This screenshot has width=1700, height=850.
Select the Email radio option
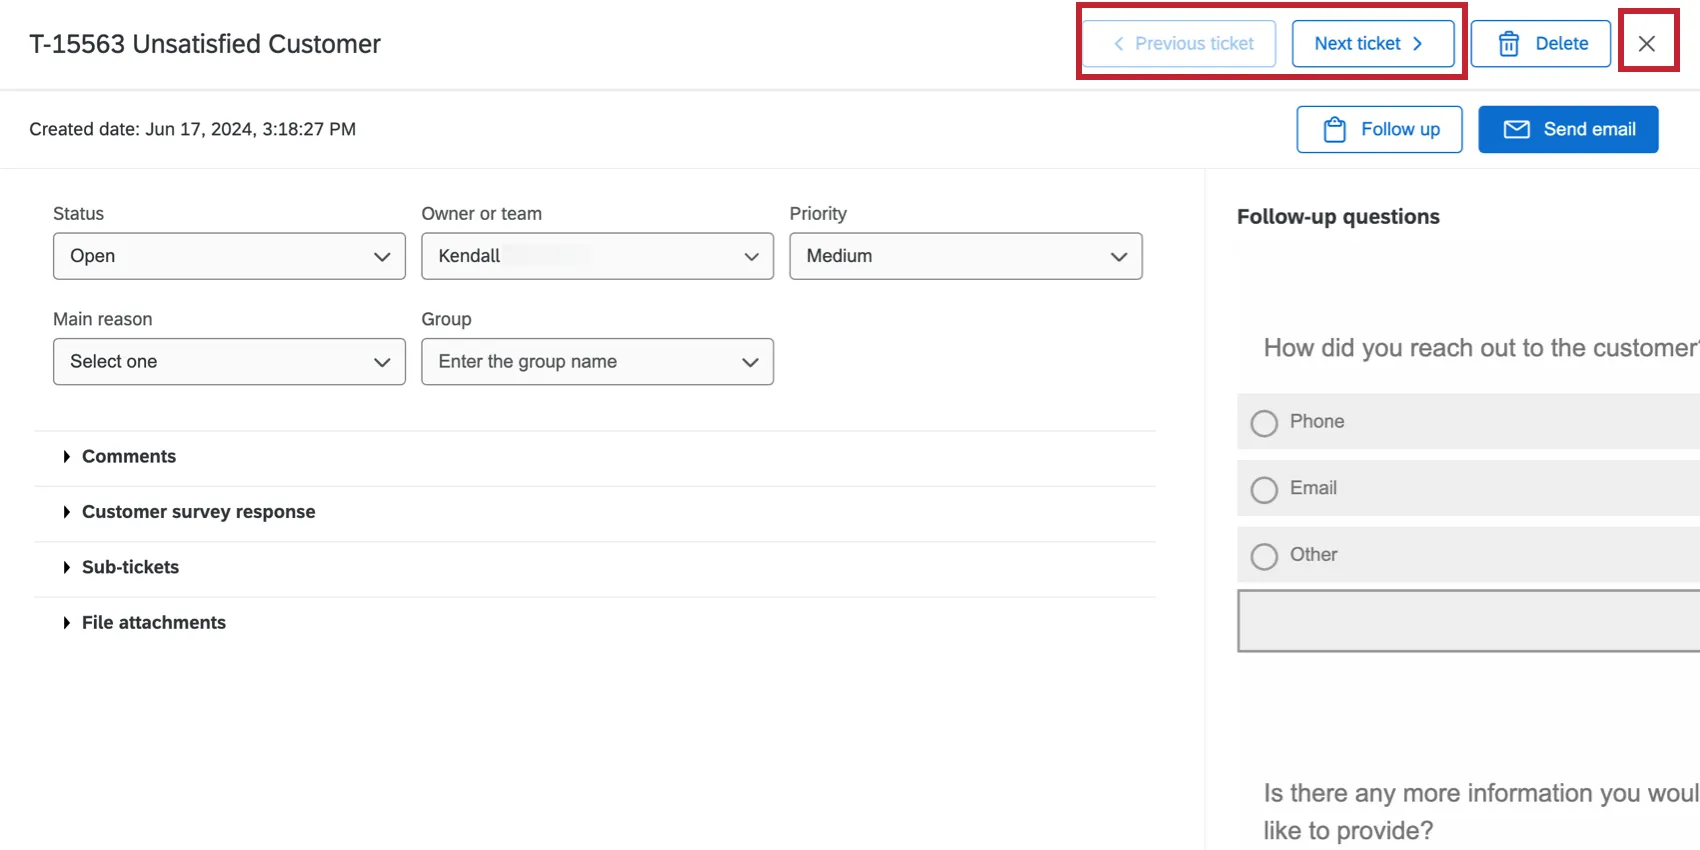pos(1264,489)
